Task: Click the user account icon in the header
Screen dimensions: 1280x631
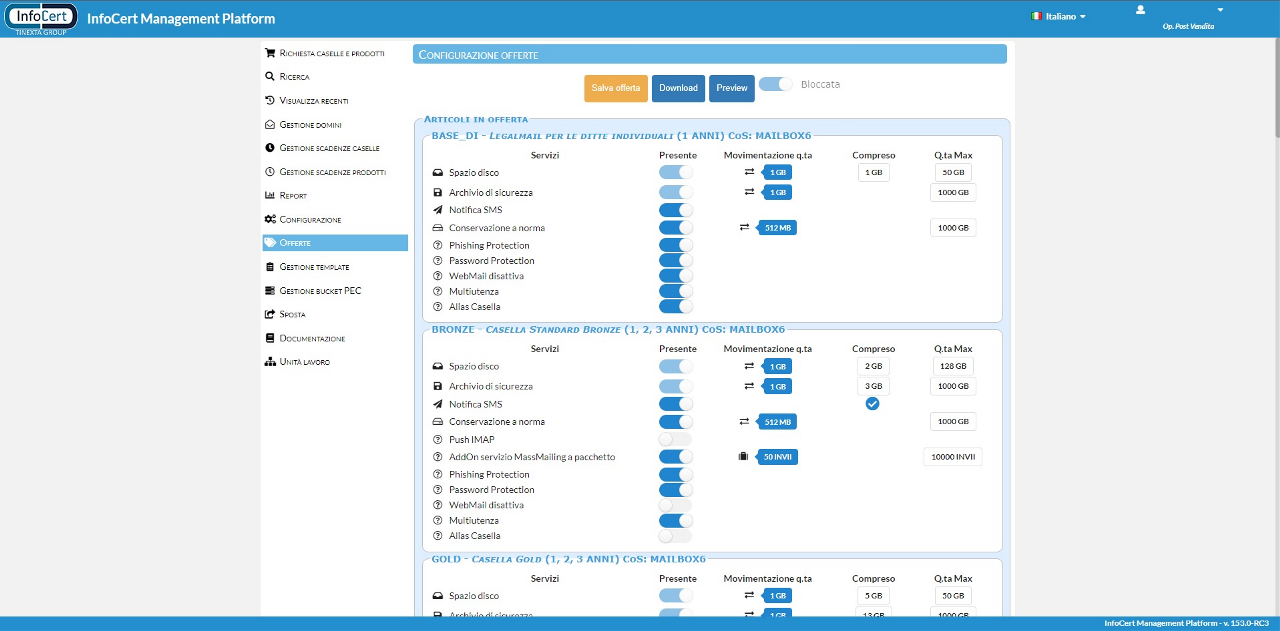Action: 1140,10
